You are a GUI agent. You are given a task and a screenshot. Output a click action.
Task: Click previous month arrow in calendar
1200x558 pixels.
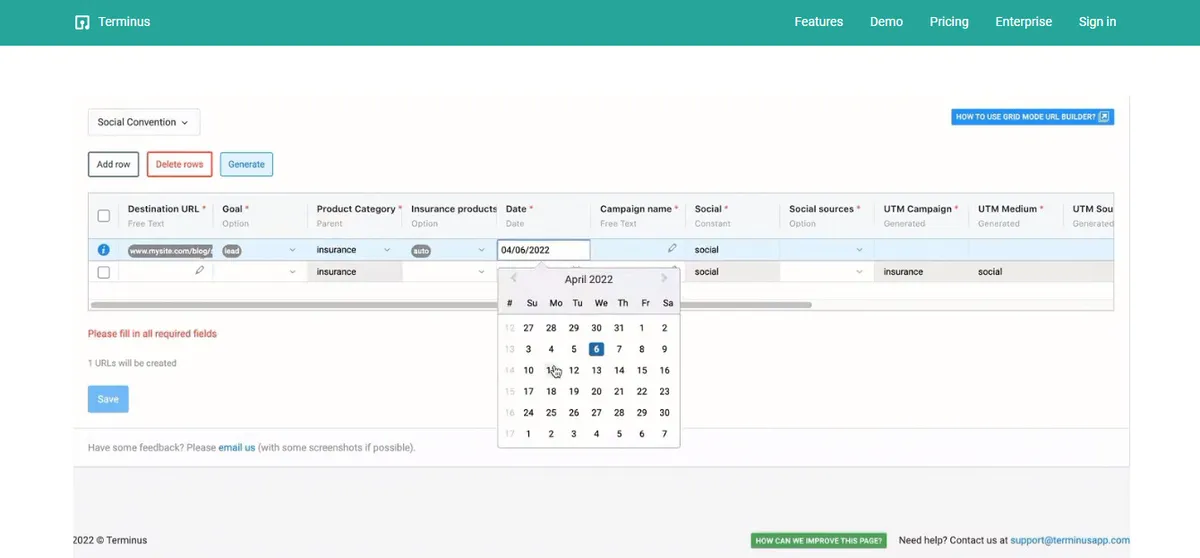click(514, 279)
